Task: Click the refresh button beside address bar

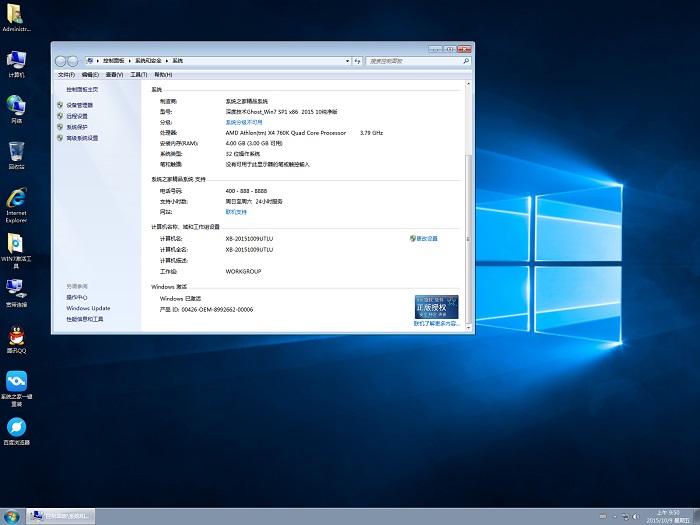Action: [357, 61]
